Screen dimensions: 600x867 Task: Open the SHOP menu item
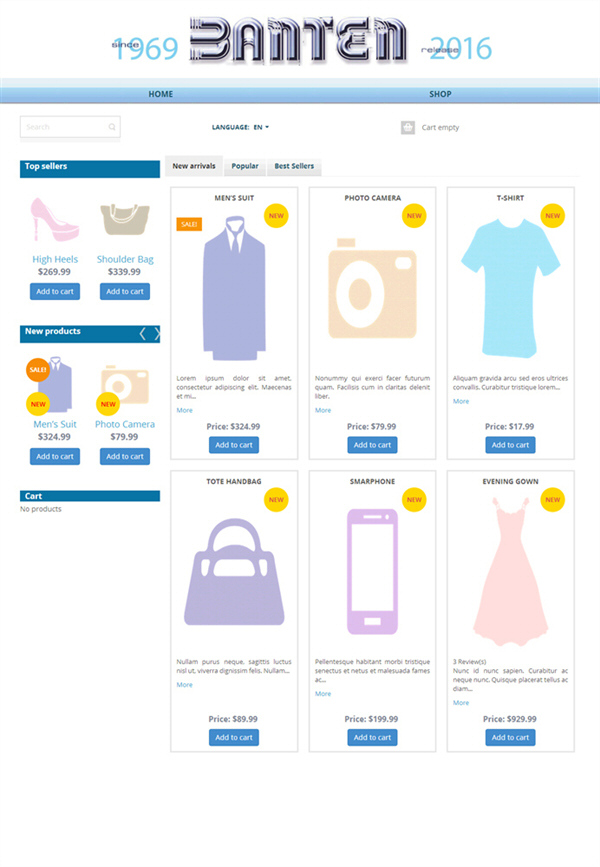440,94
